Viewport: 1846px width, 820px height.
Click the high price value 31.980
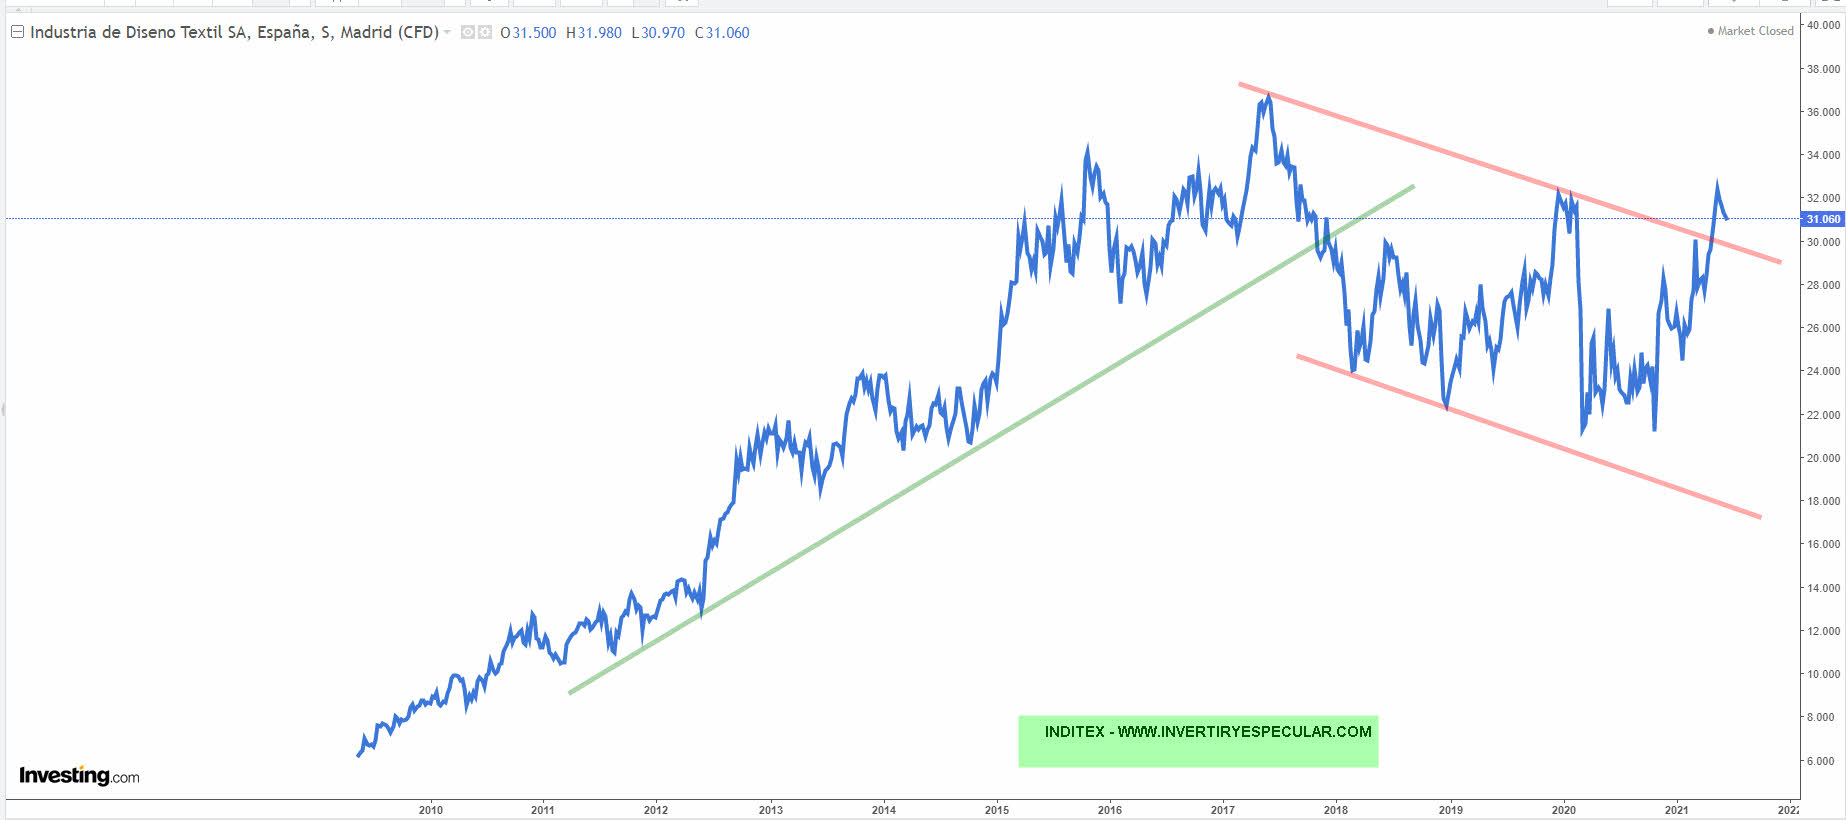point(599,33)
